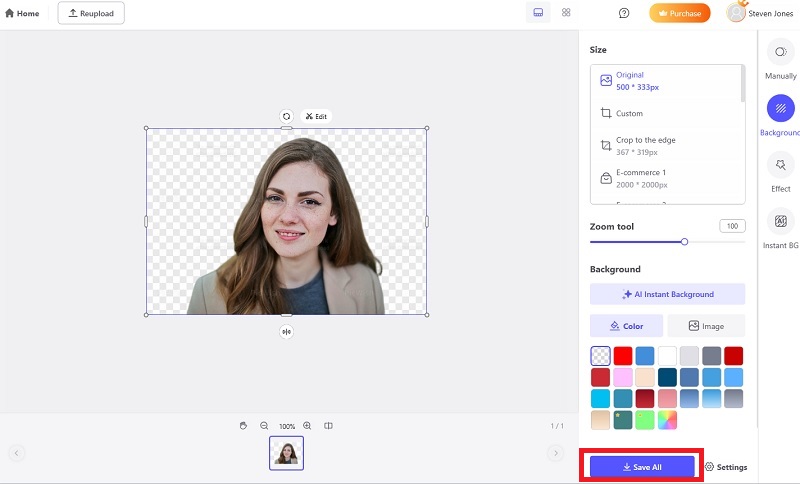Select the light gray swatch

pyautogui.click(x=689, y=356)
